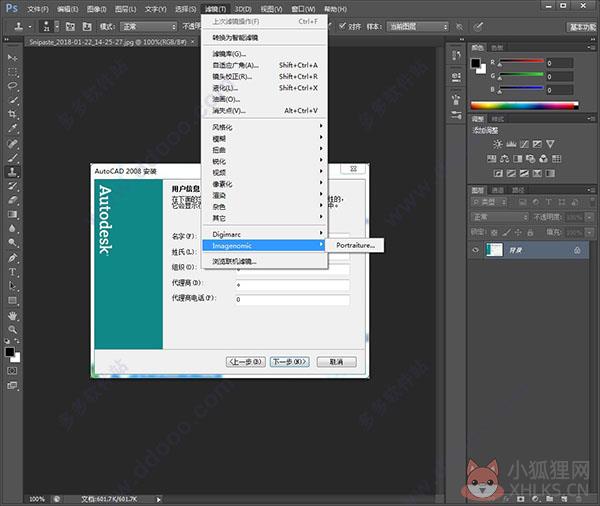This screenshot has height=506, width=600.
Task: Click the color spectrum ramp bar
Action: coord(524,106)
